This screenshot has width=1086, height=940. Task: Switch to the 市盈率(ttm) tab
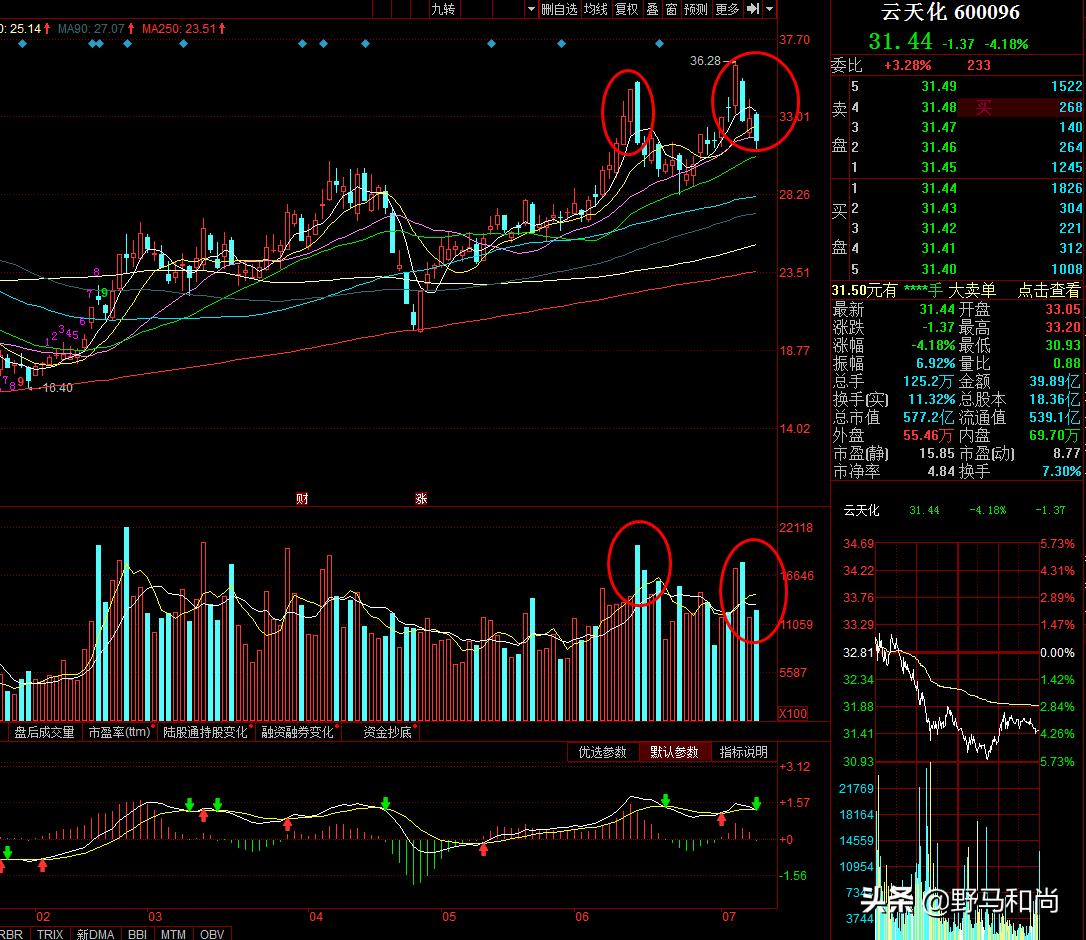[x=119, y=732]
